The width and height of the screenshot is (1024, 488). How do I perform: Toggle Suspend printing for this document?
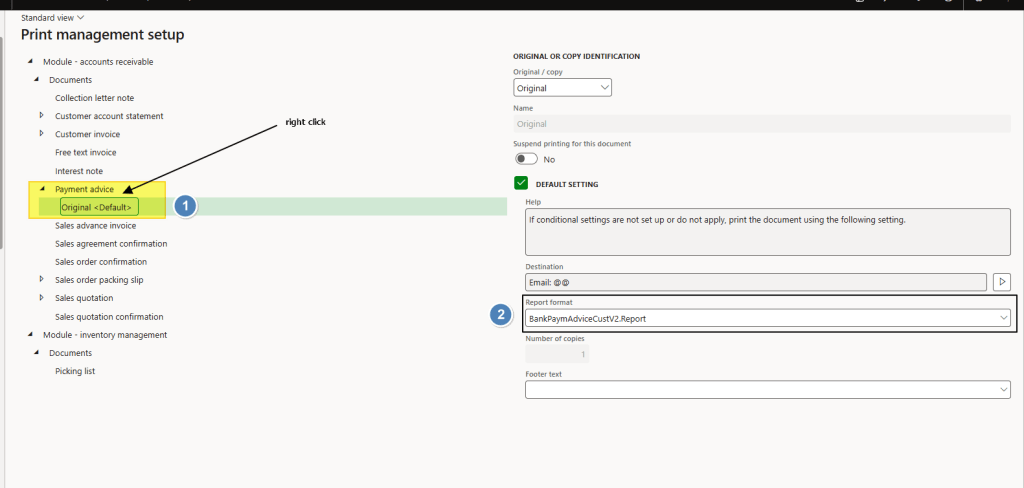pos(526,159)
